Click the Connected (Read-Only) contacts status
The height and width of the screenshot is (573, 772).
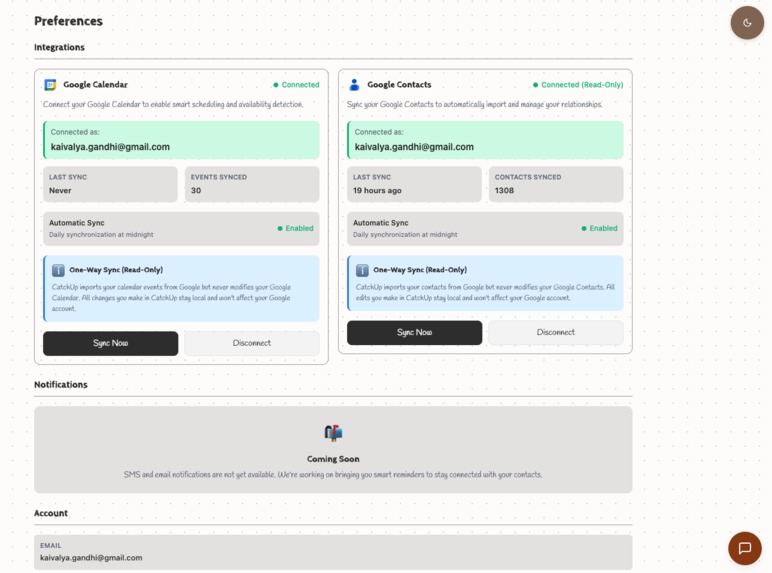578,85
